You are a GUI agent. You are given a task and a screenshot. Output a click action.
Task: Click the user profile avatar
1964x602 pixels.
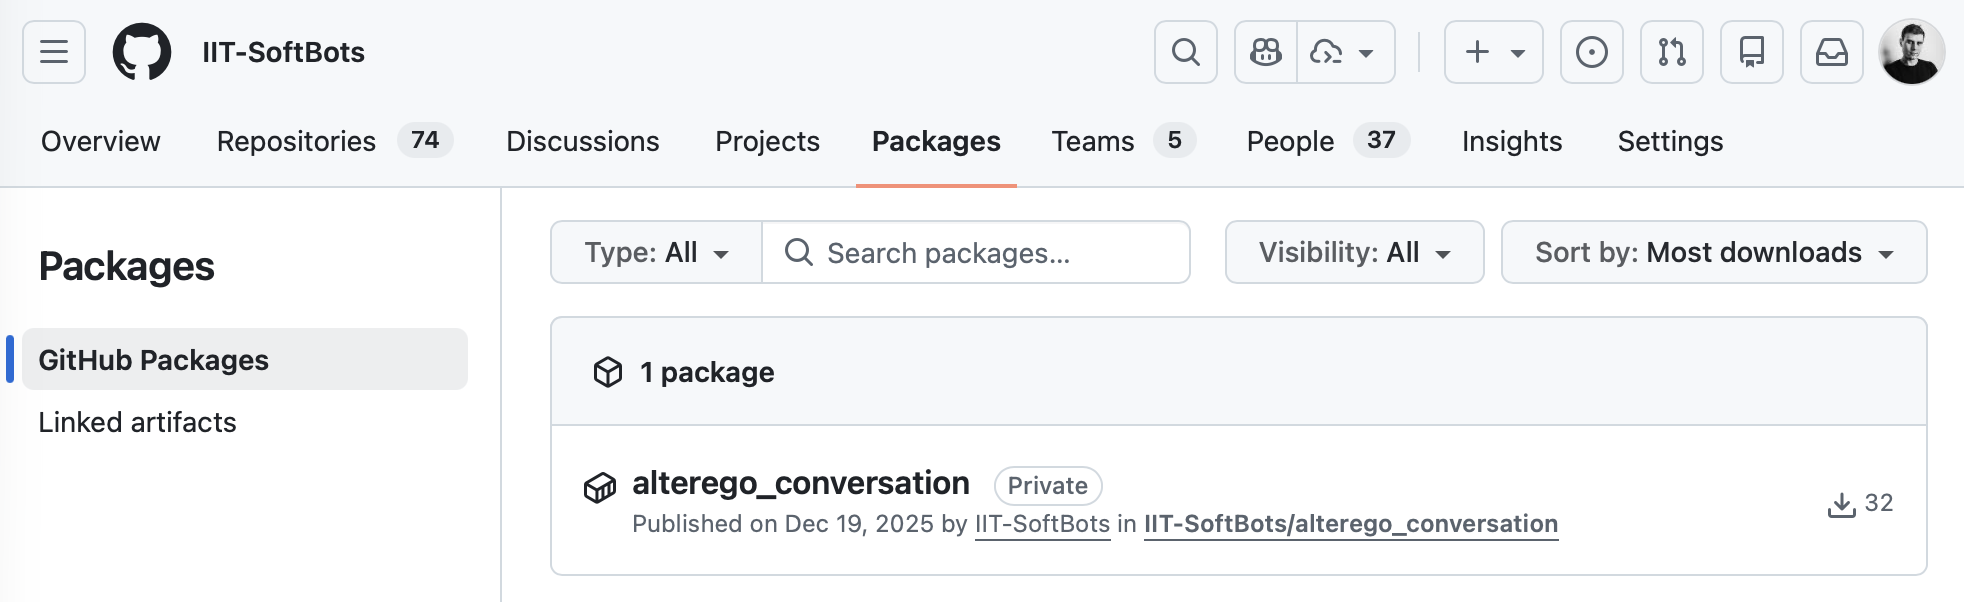point(1912,52)
